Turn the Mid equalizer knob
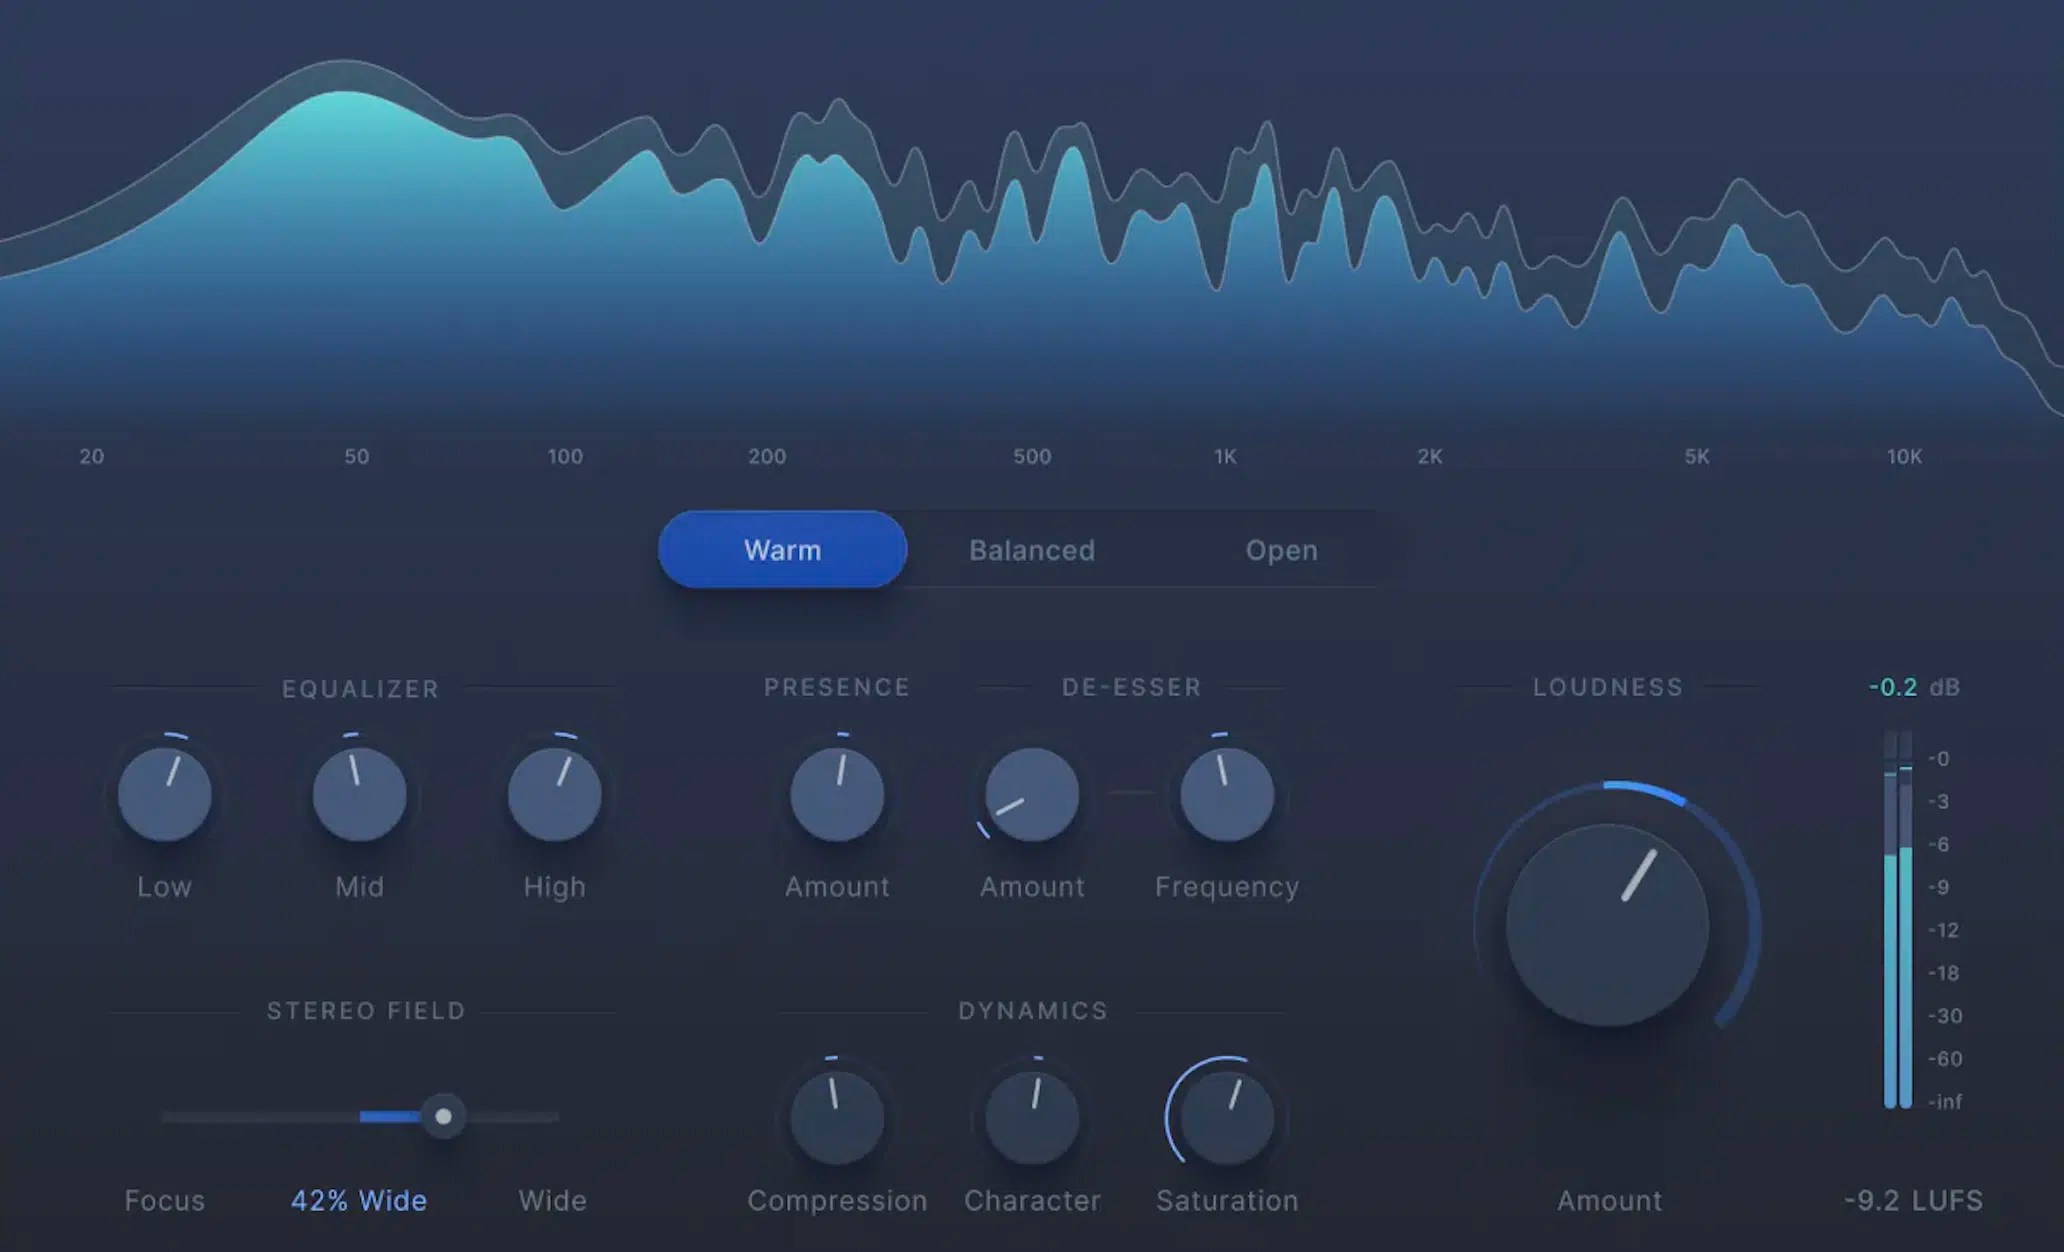Viewport: 2064px width, 1252px height. 358,793
